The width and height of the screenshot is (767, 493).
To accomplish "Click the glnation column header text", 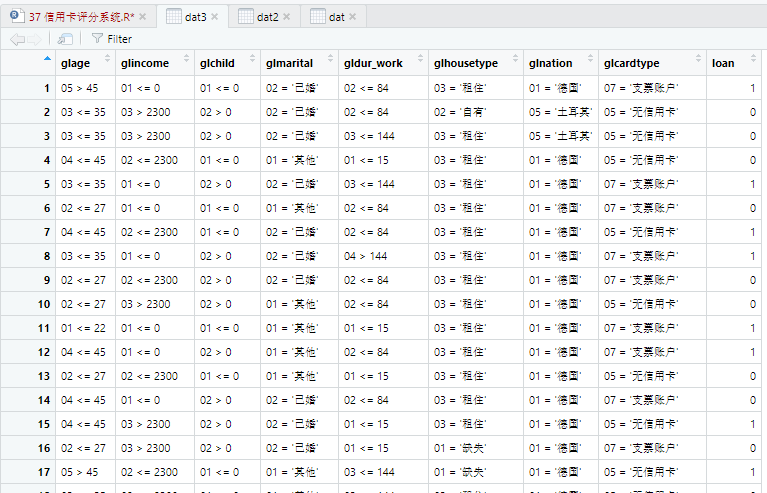I will (x=550, y=64).
